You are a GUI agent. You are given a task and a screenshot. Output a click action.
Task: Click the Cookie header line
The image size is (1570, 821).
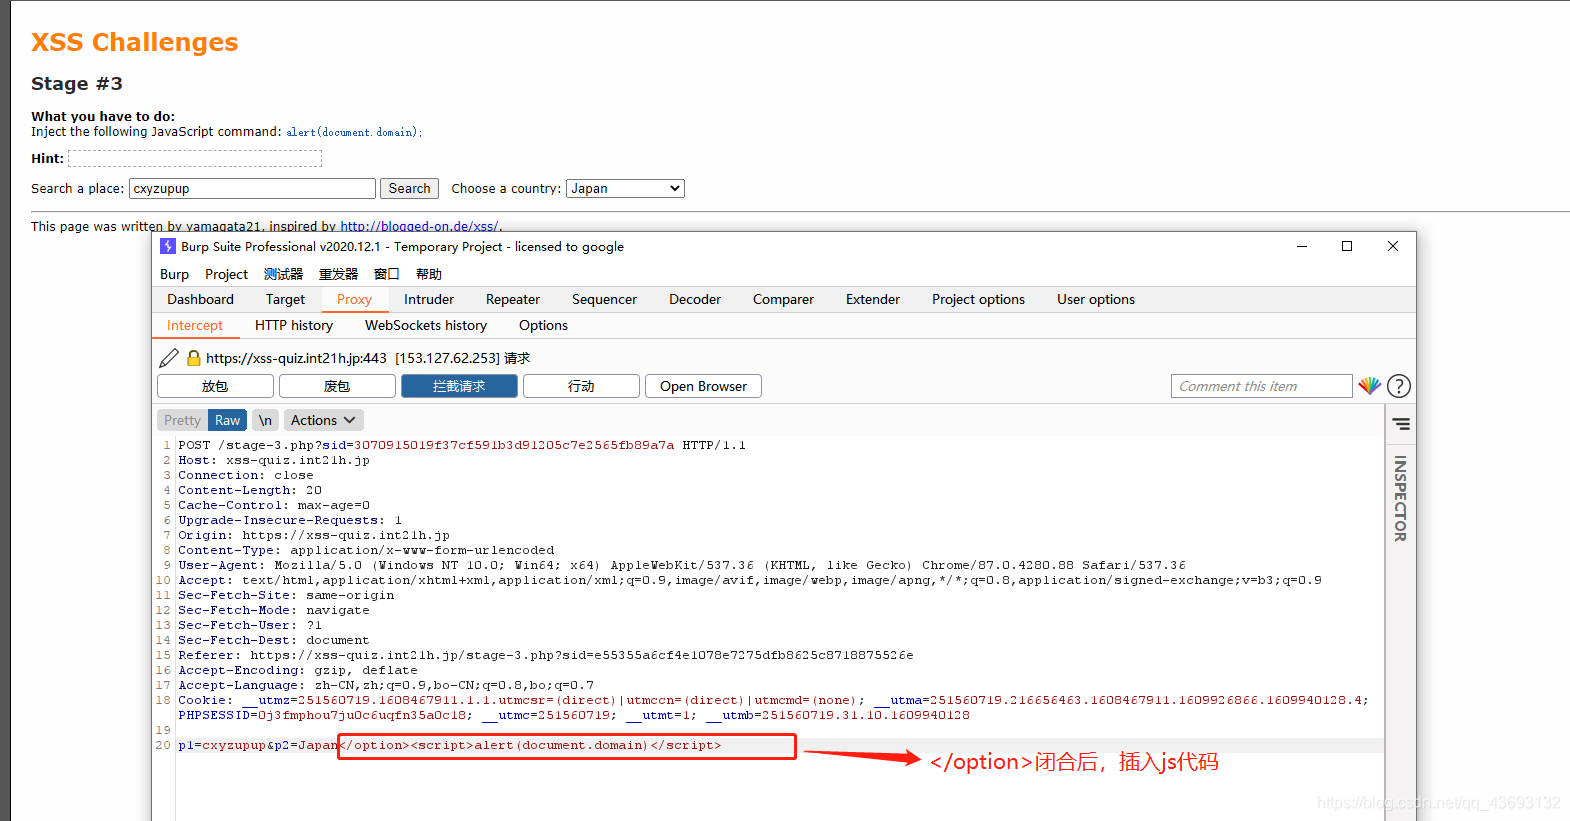coord(773,700)
